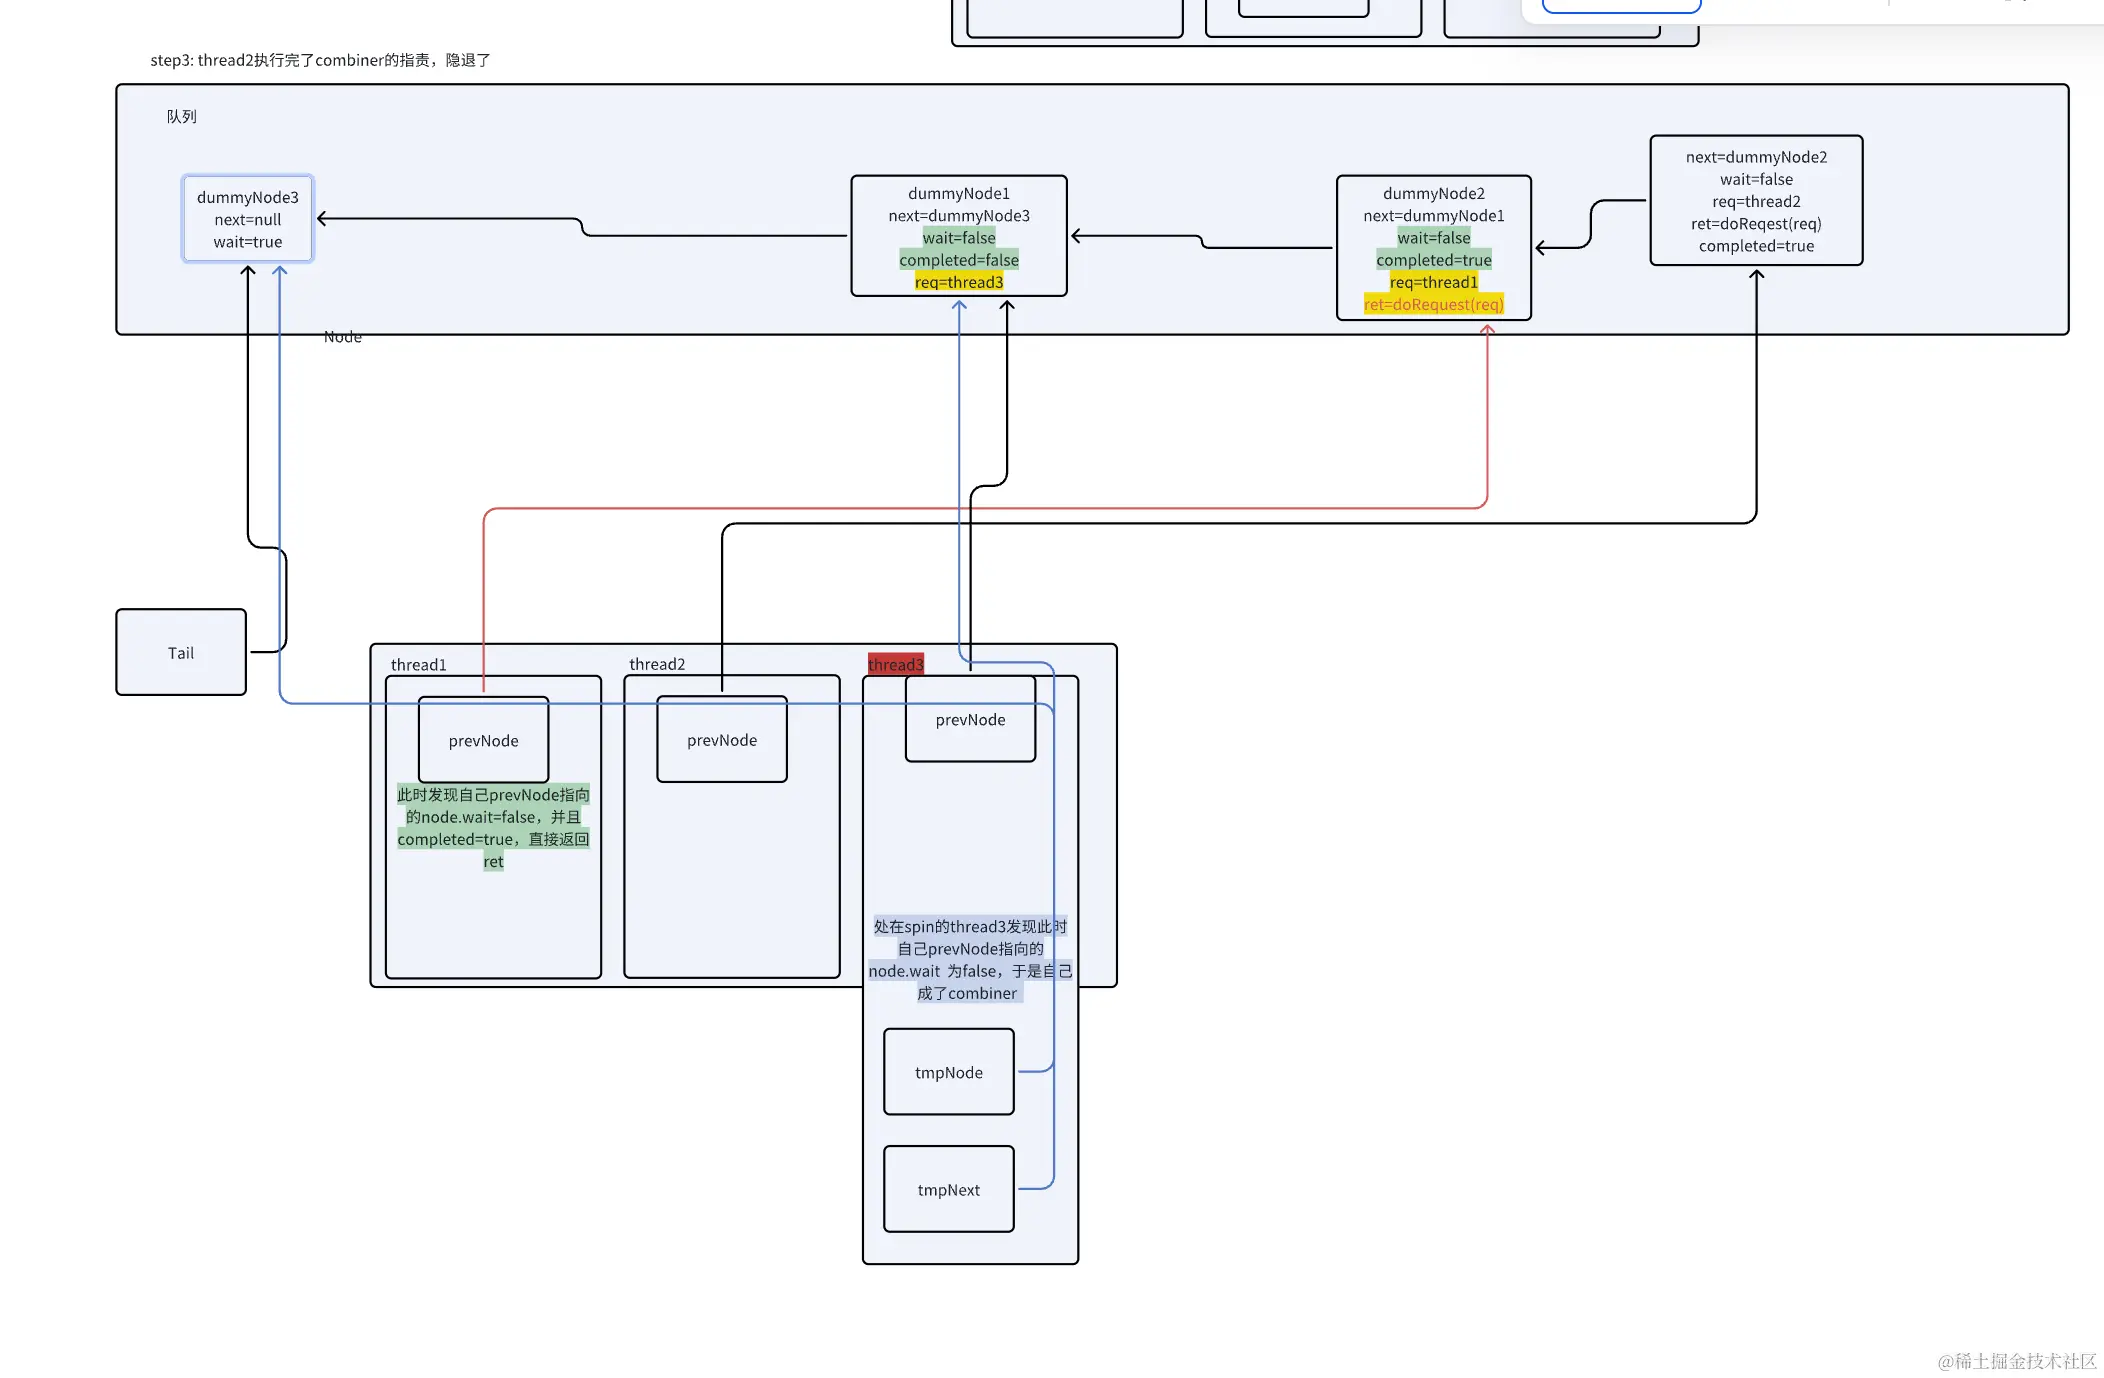Click thread3's prevNode box
This screenshot has height=1378, width=2104.
tap(970, 720)
